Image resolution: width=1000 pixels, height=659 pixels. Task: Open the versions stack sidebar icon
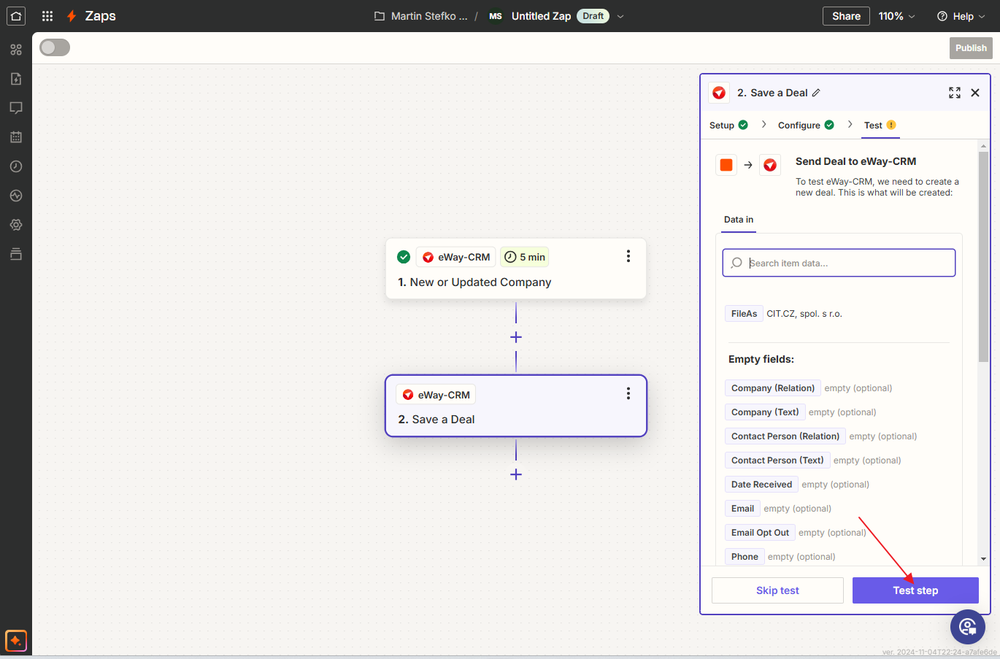click(16, 254)
